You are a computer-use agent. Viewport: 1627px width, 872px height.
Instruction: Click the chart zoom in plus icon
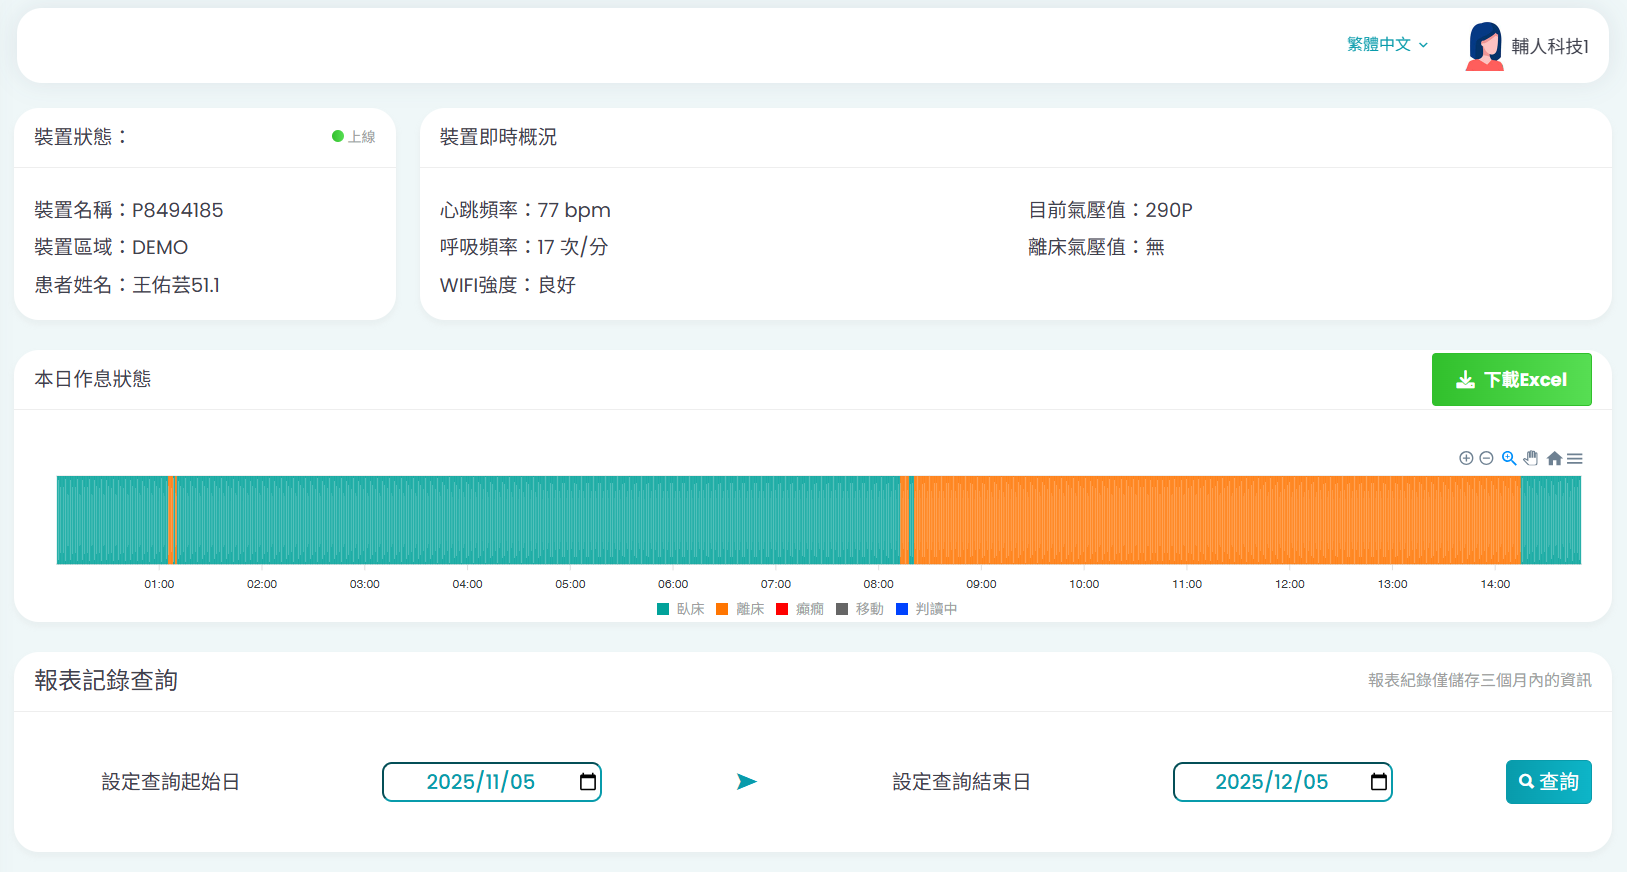pyautogui.click(x=1466, y=458)
